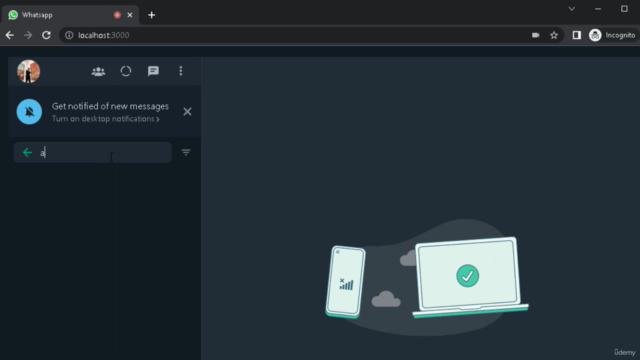Click 'Get notified of new messages' text
The width and height of the screenshot is (640, 360).
[x=110, y=106]
